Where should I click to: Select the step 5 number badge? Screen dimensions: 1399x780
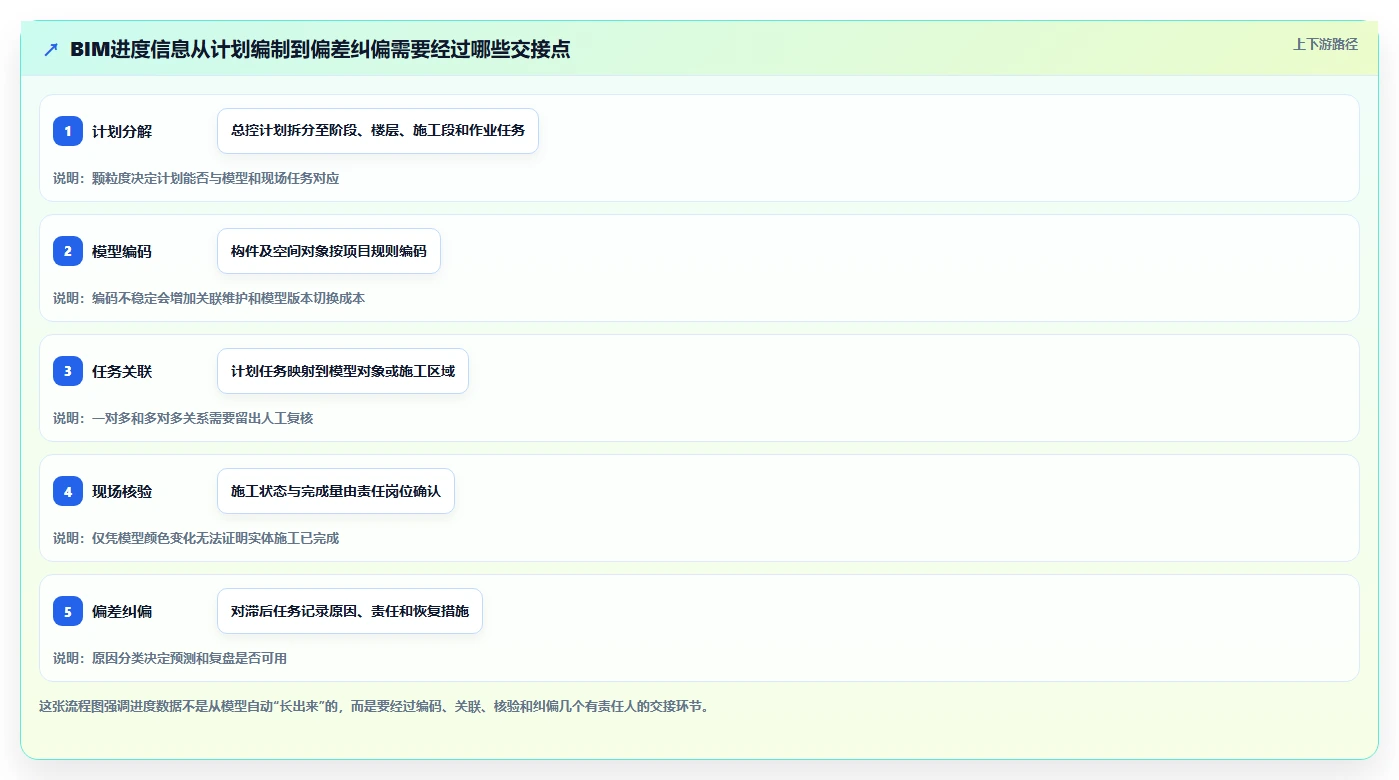[68, 611]
